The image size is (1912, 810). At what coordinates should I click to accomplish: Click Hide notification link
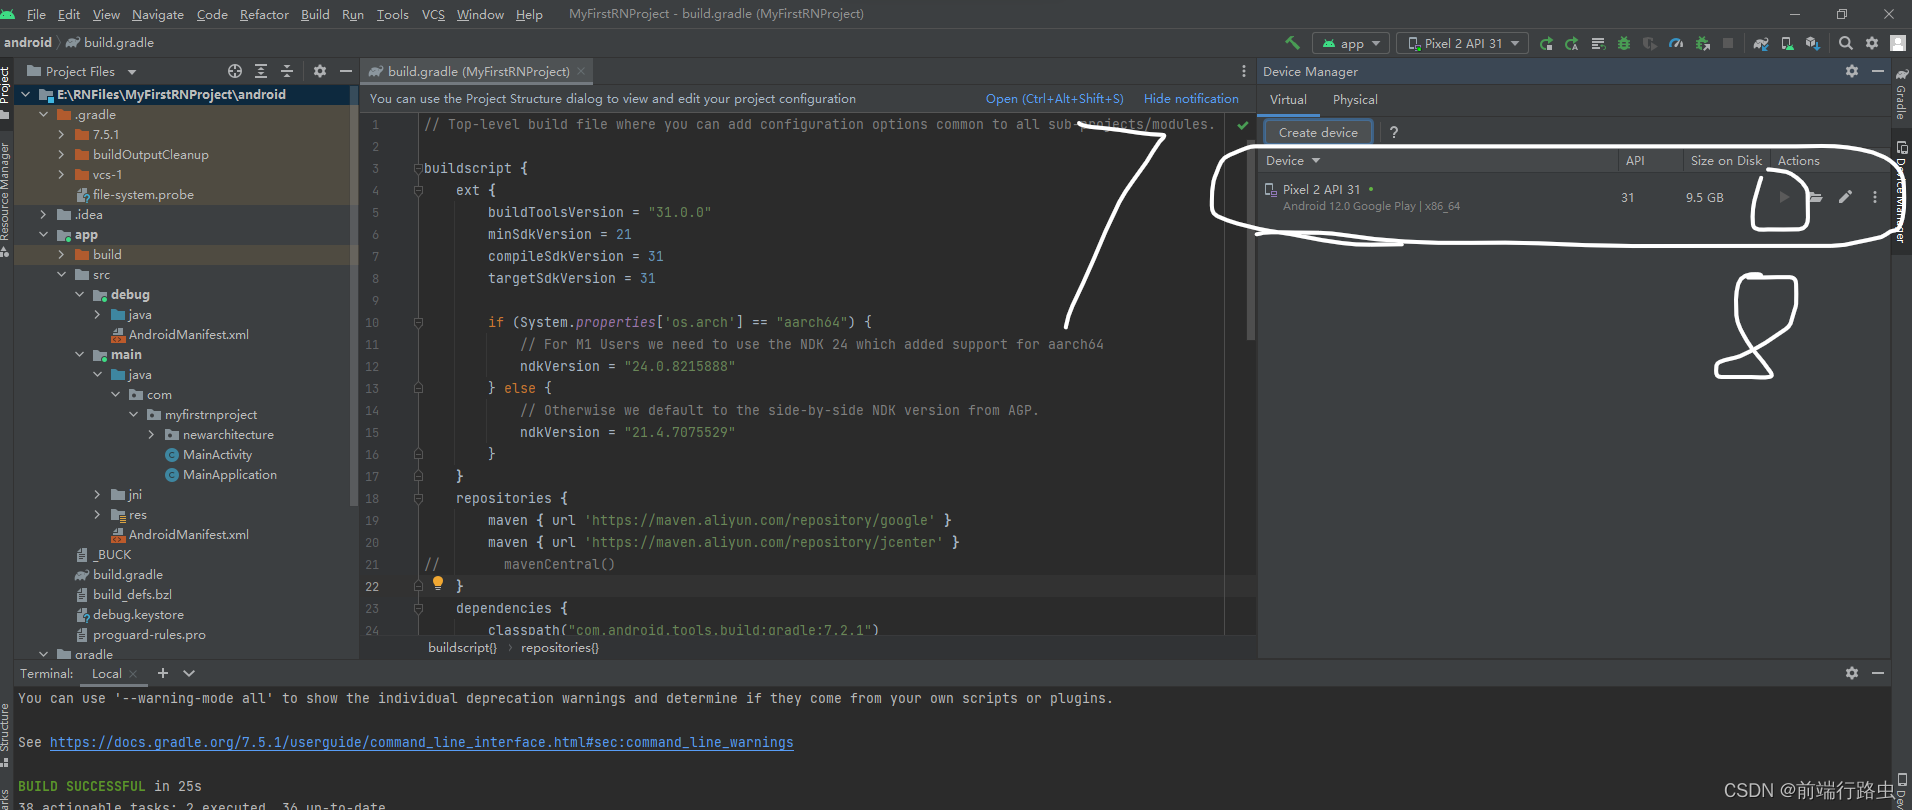click(x=1191, y=98)
